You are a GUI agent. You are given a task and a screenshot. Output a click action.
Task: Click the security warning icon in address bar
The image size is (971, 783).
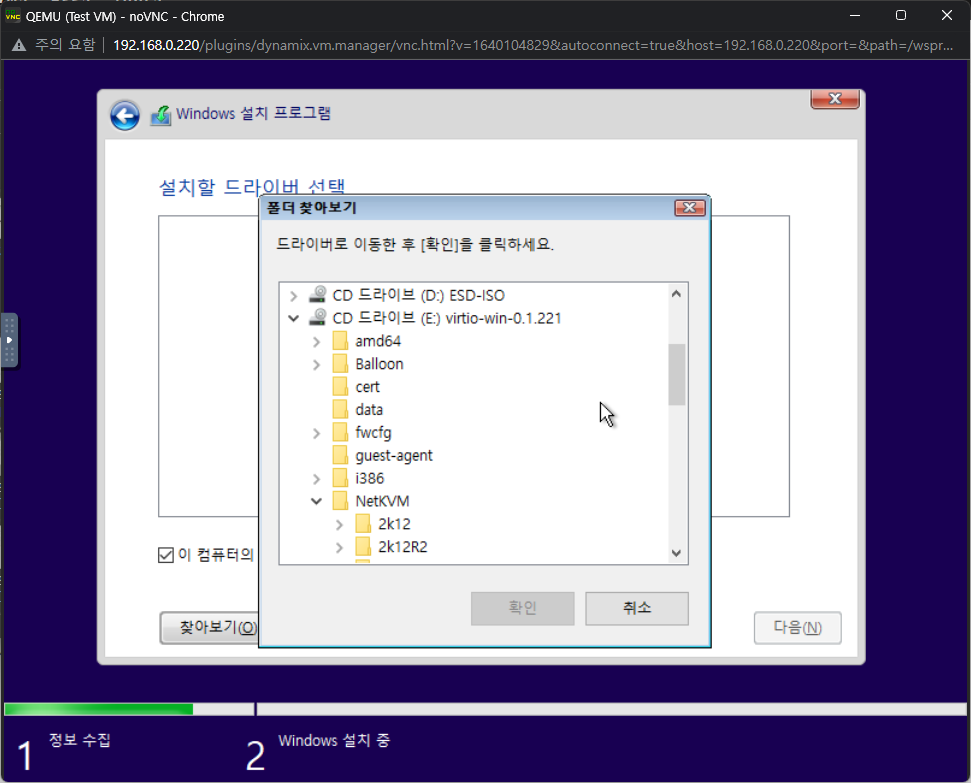click(19, 45)
